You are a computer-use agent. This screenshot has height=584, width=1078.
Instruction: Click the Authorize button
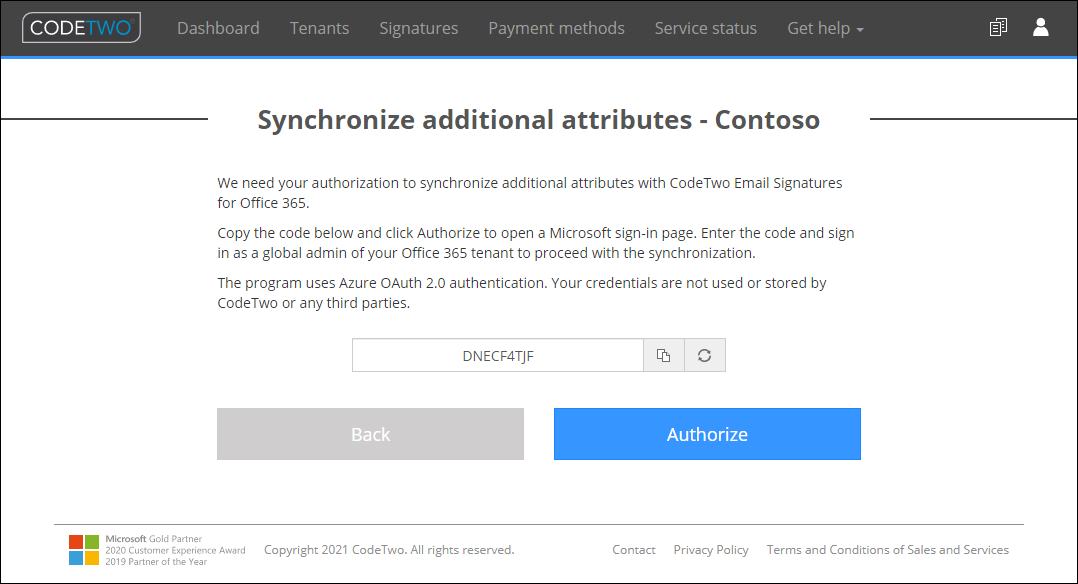tap(707, 434)
